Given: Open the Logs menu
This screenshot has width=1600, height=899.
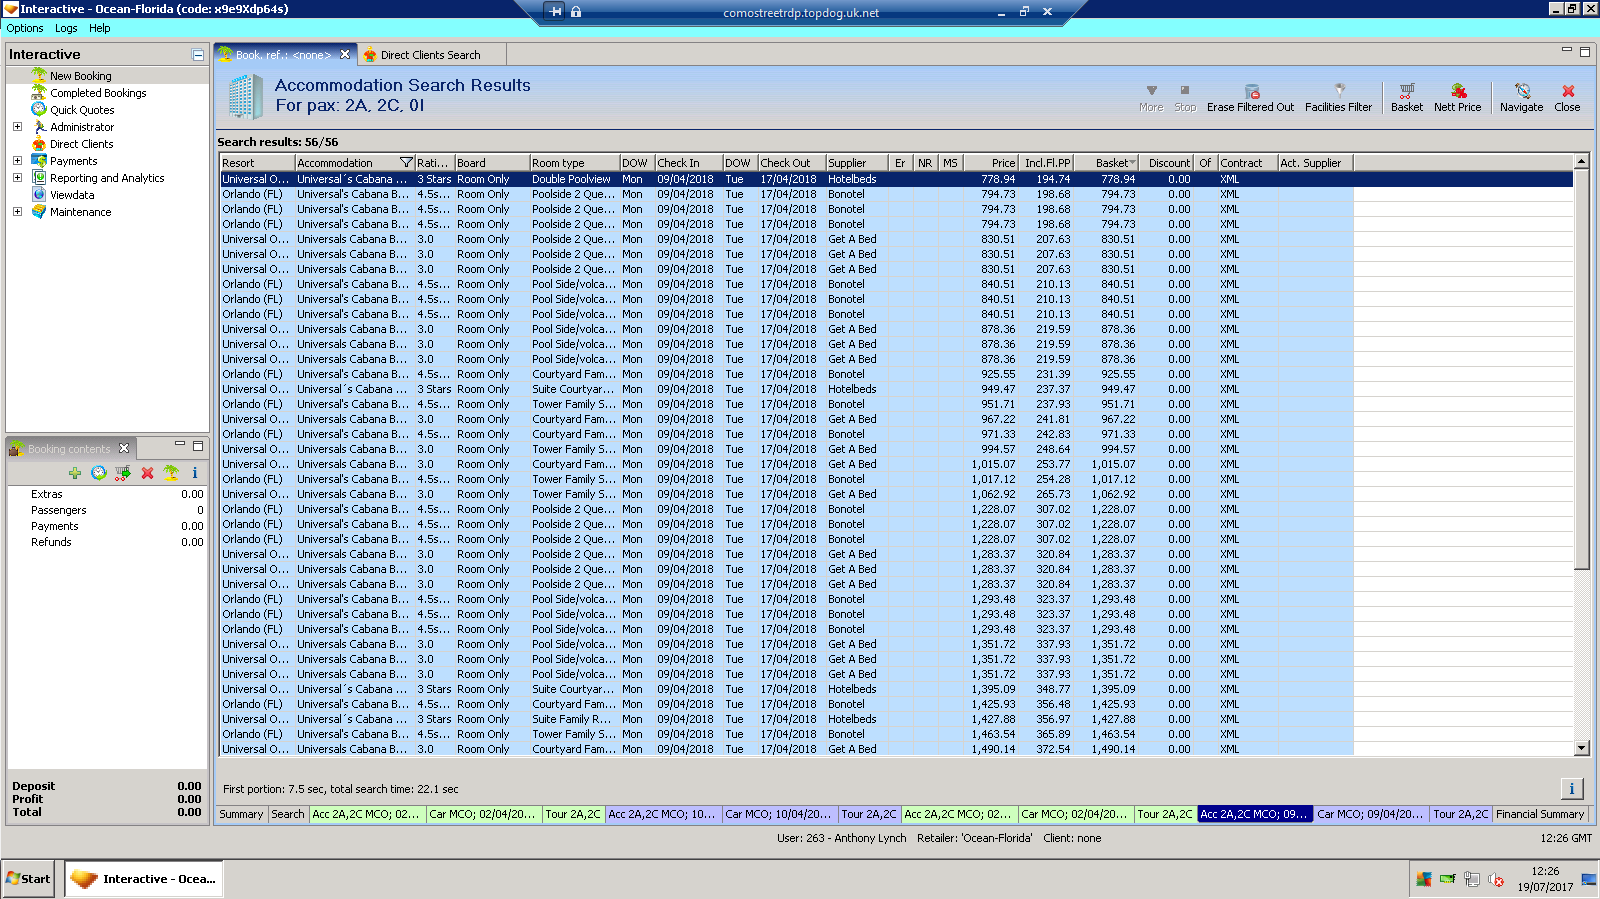Looking at the screenshot, I should 66,28.
